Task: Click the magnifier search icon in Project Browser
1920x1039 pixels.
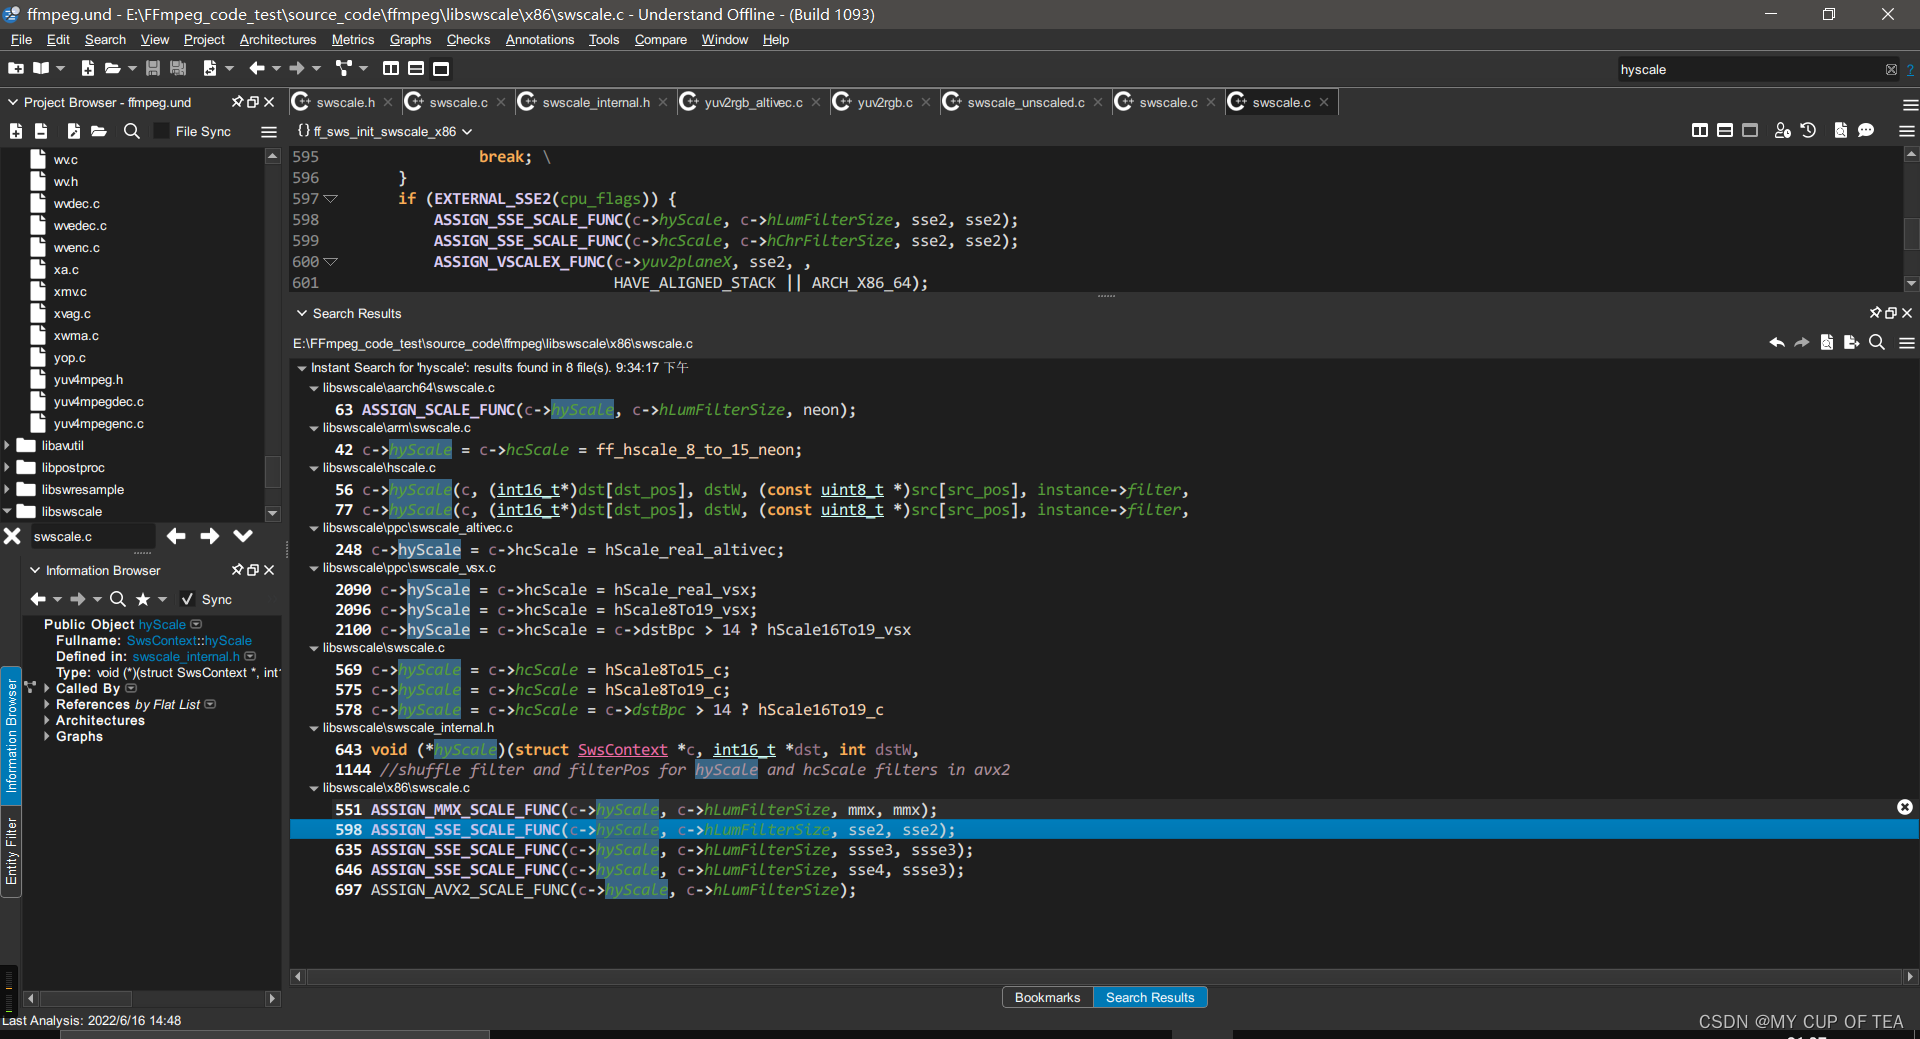Action: (131, 131)
